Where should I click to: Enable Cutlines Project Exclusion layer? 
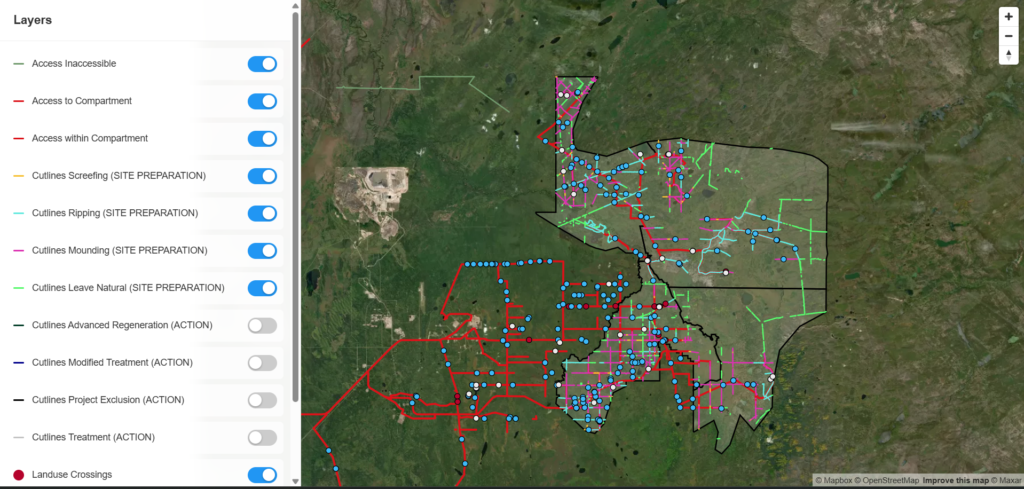[262, 400]
